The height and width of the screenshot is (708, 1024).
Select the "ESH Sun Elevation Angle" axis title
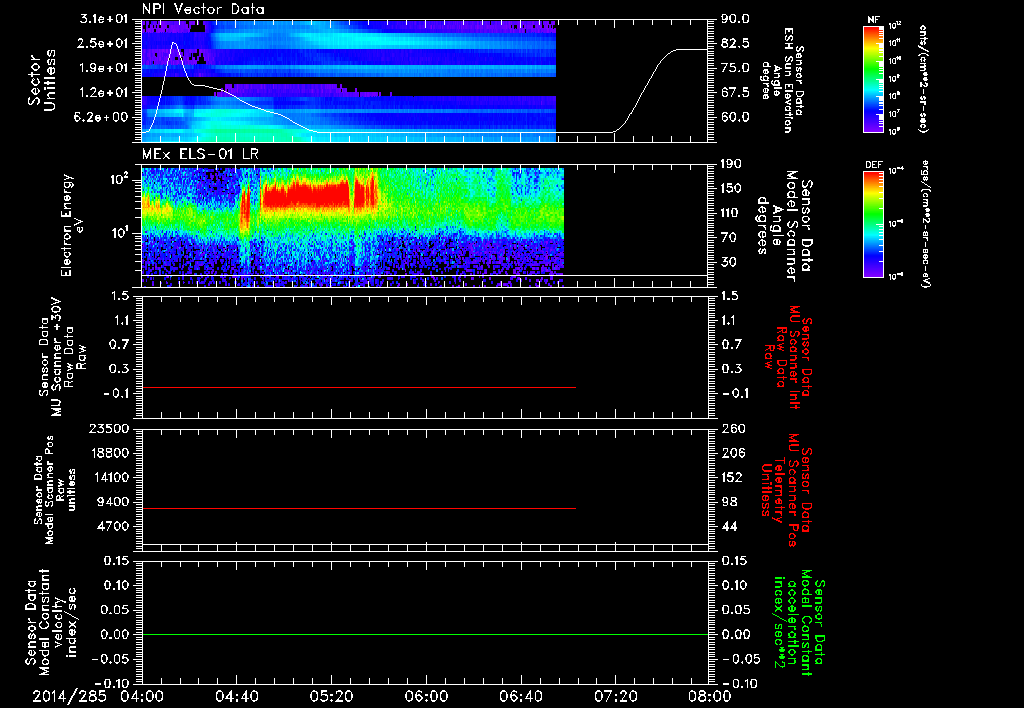pyautogui.click(x=782, y=80)
